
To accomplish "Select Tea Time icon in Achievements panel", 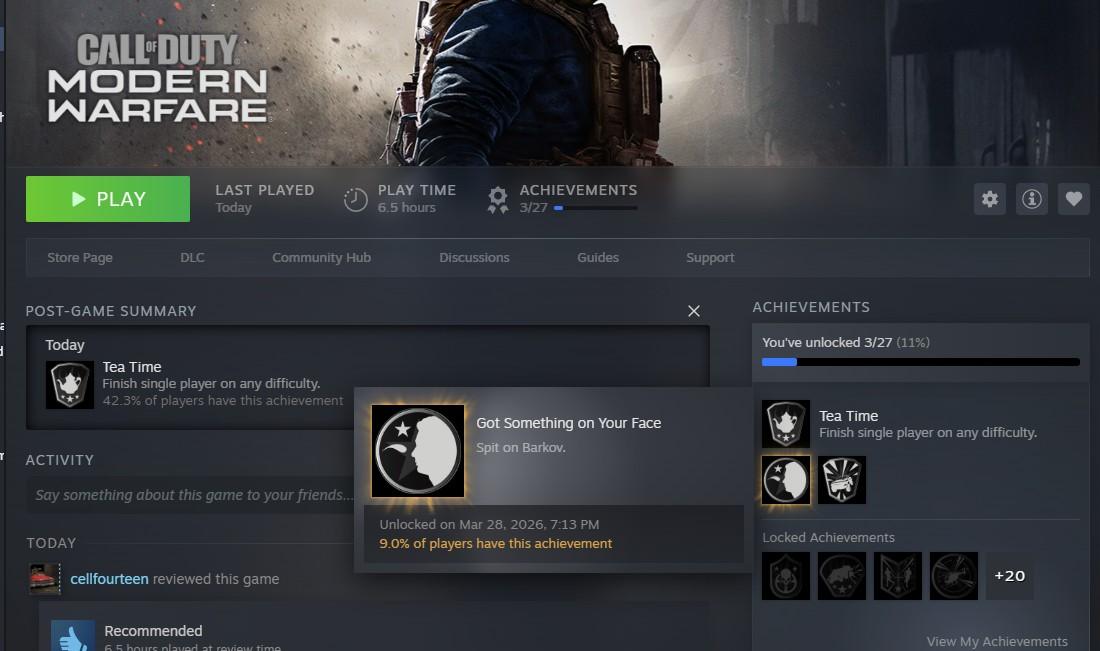I will [x=786, y=424].
